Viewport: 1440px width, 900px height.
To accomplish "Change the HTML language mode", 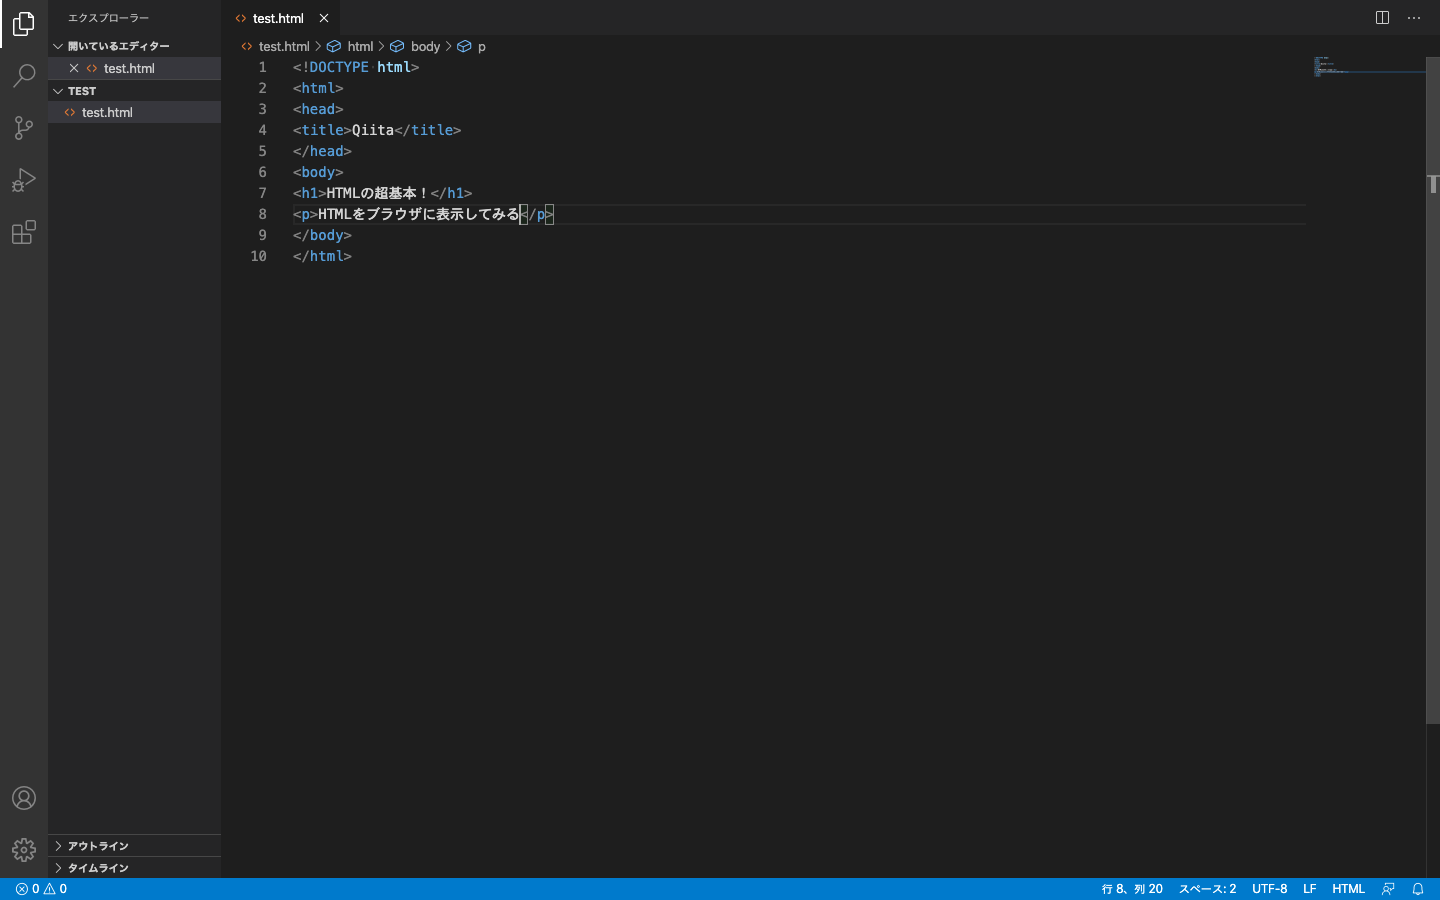I will point(1348,889).
